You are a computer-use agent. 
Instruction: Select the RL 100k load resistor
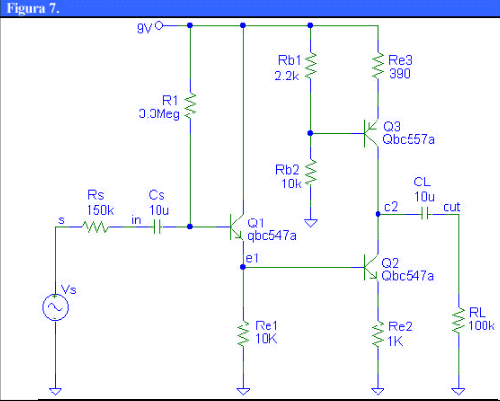459,320
